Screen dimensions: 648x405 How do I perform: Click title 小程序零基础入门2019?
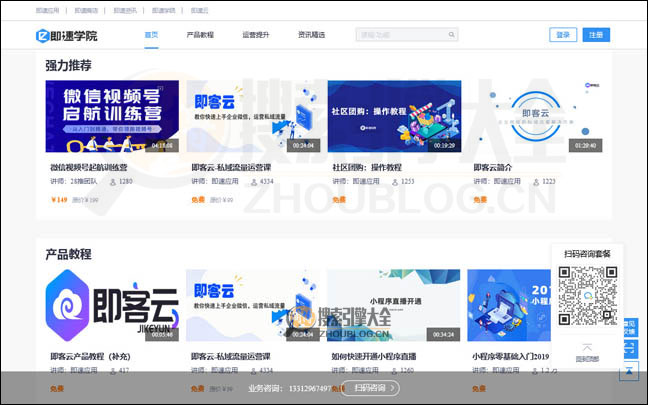pos(510,356)
